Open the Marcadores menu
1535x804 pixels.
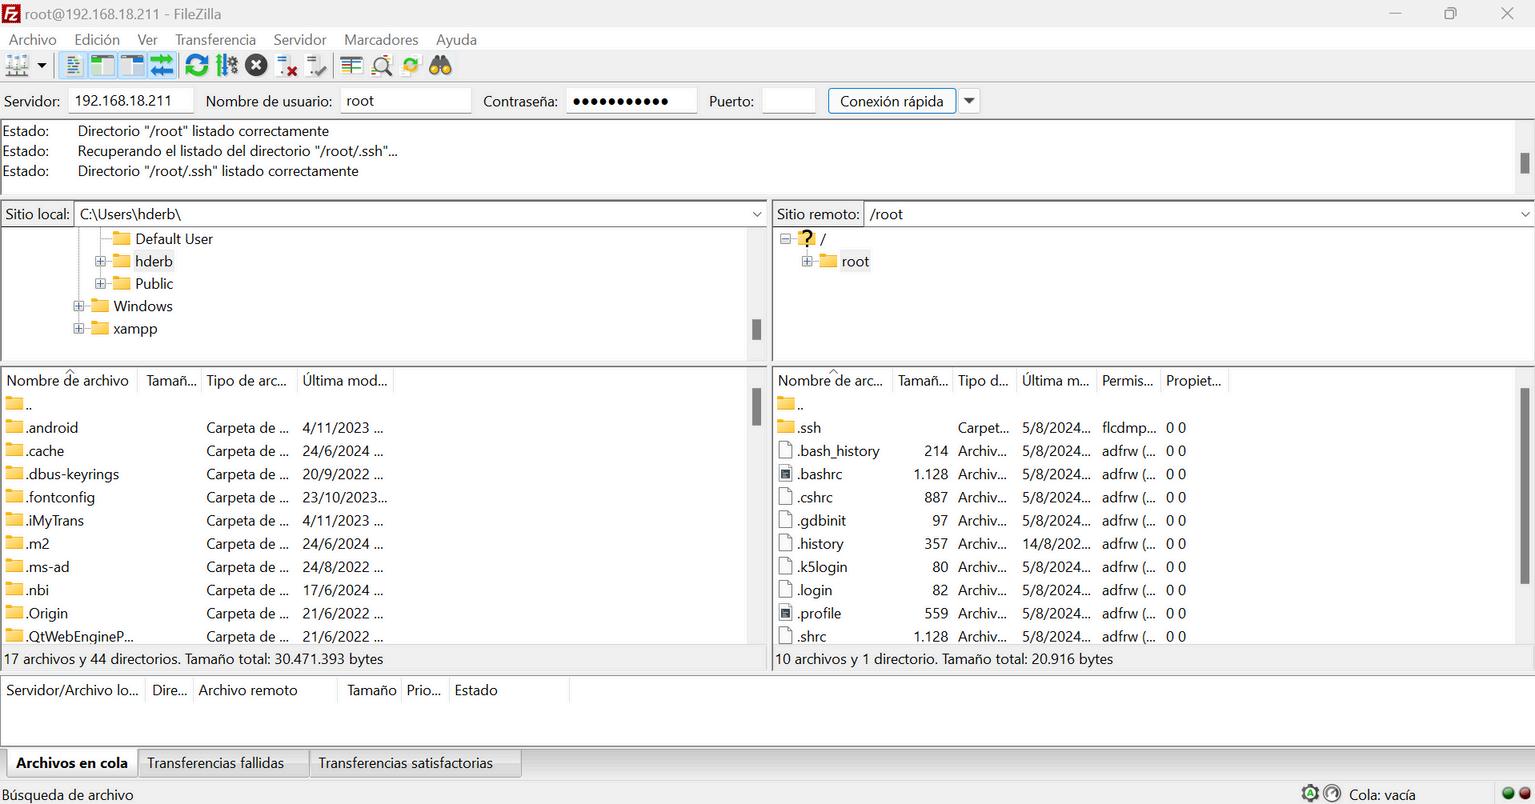tap(381, 40)
